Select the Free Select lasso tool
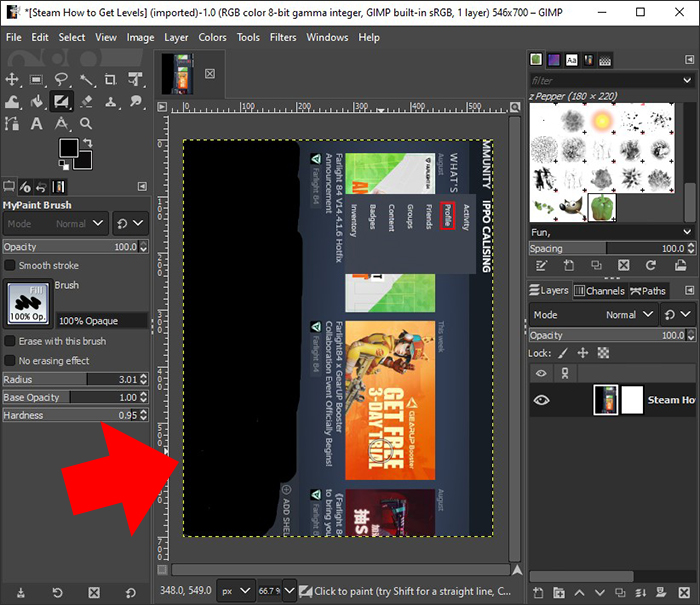700x605 pixels. pos(61,79)
